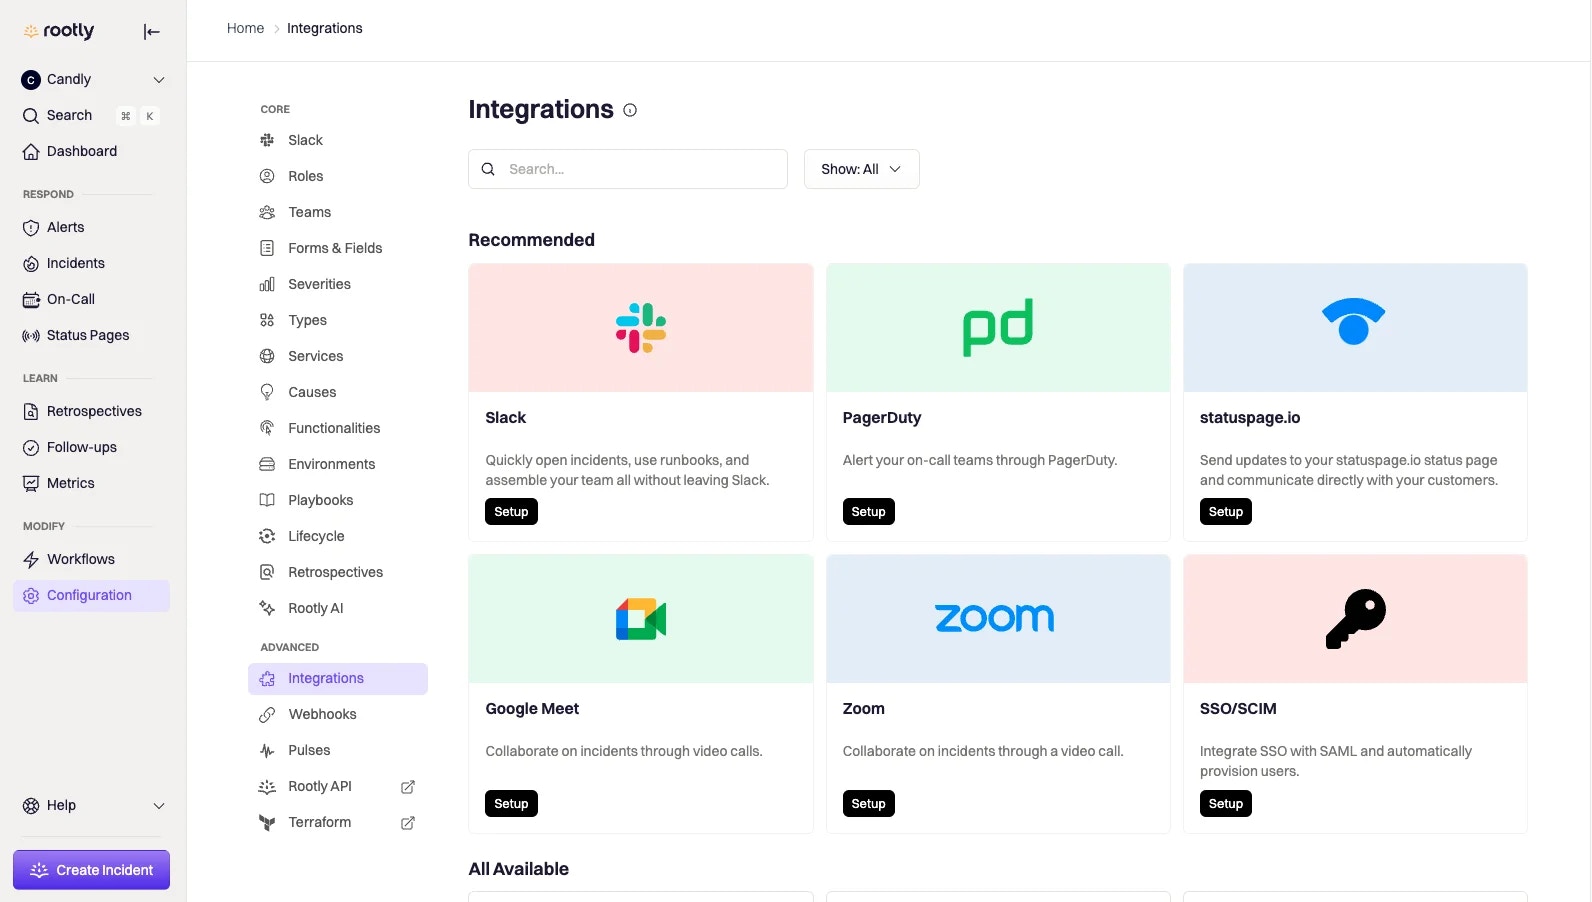Click the Slack logo card image
Screen dimensions: 1592x902
coord(641,328)
